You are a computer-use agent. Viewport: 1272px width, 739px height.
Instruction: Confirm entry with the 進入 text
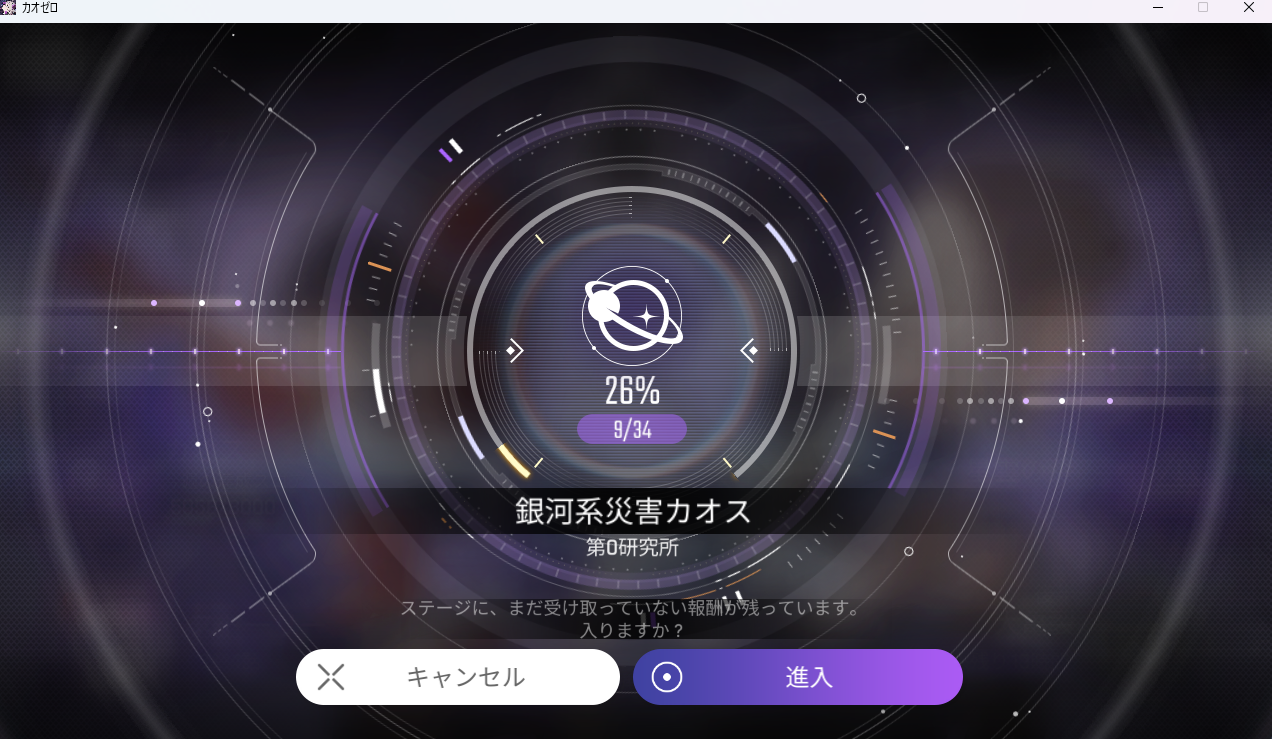click(809, 677)
